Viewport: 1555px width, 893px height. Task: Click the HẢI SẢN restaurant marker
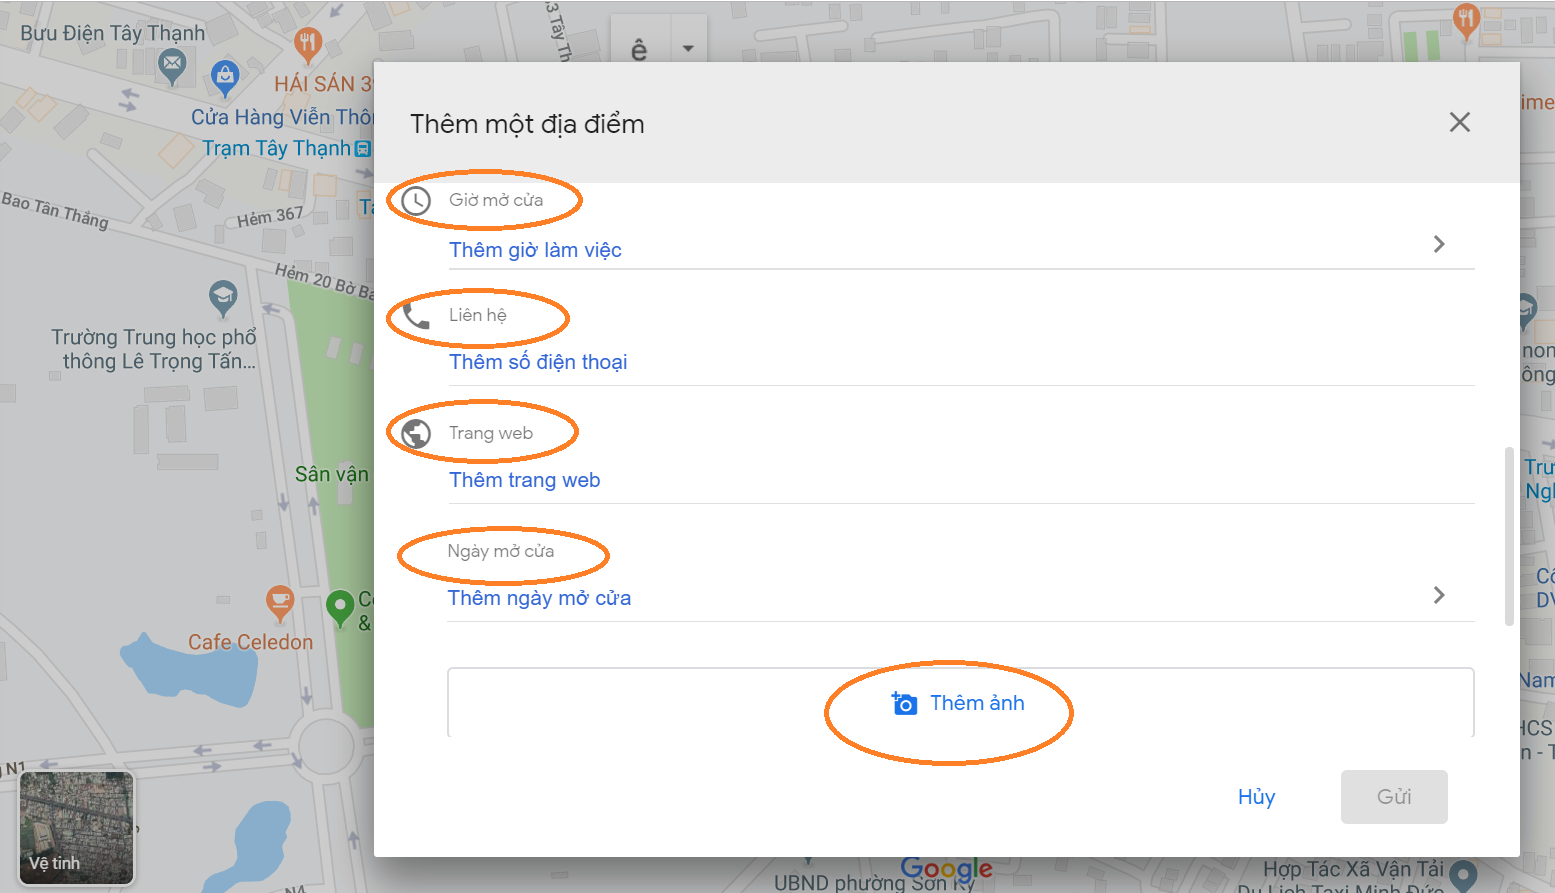[308, 43]
